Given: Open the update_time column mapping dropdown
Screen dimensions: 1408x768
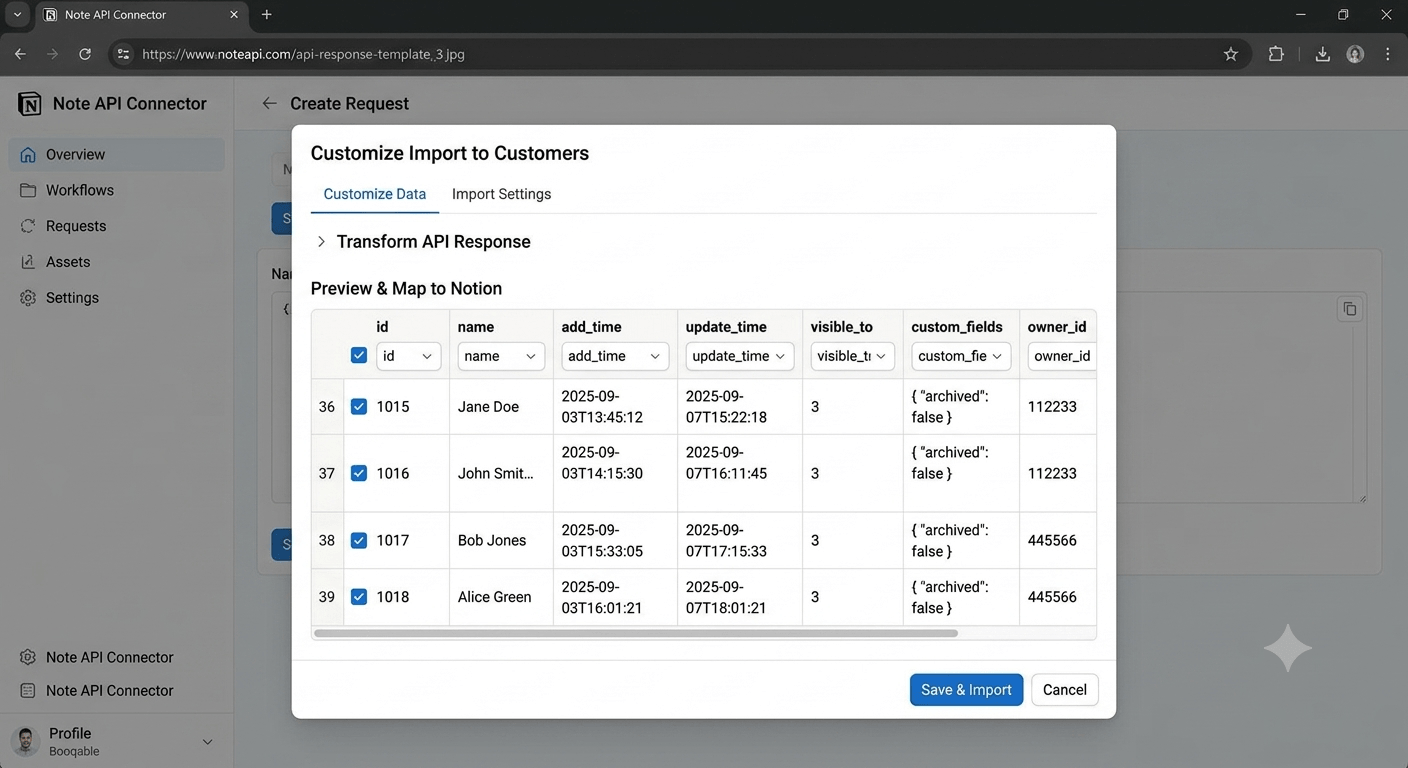Looking at the screenshot, I should pos(740,356).
